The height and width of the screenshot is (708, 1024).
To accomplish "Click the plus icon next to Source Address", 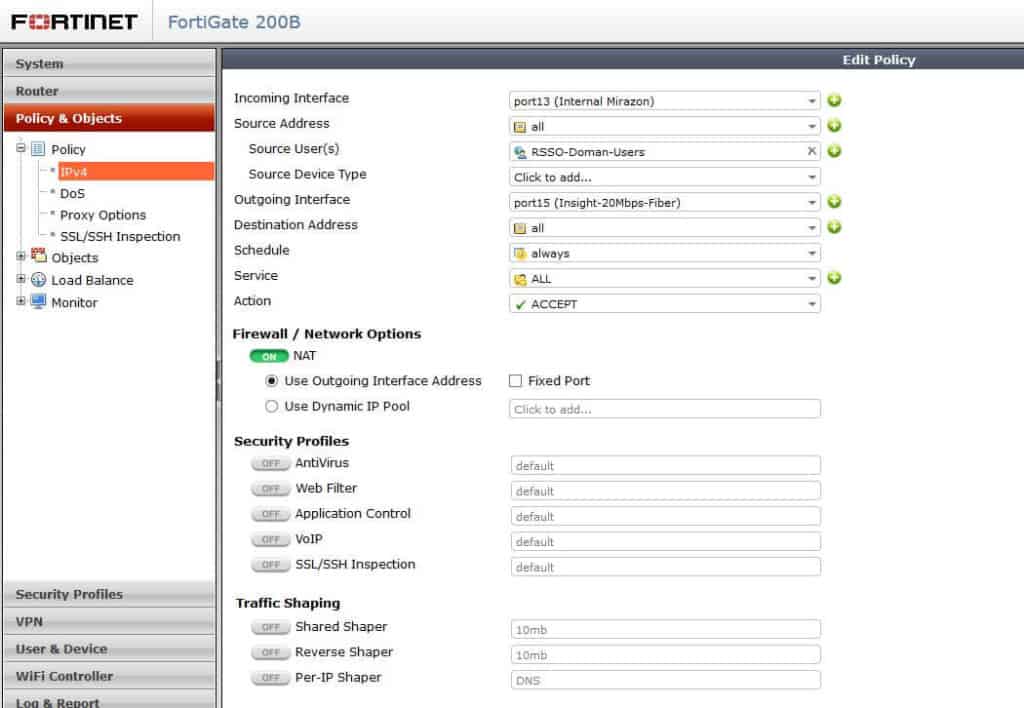I will (x=835, y=126).
